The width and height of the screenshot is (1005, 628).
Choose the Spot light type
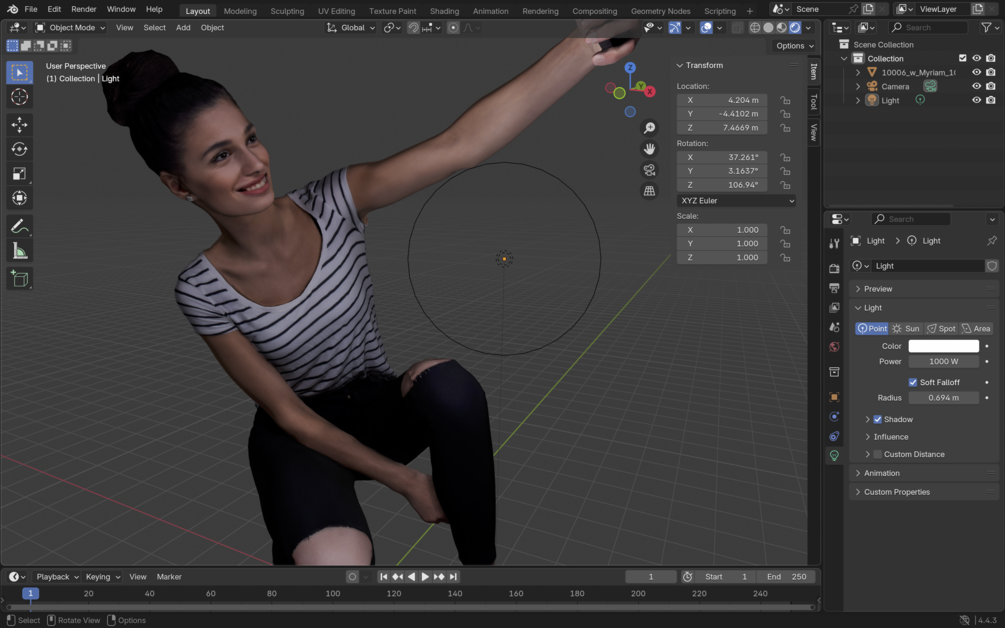941,328
